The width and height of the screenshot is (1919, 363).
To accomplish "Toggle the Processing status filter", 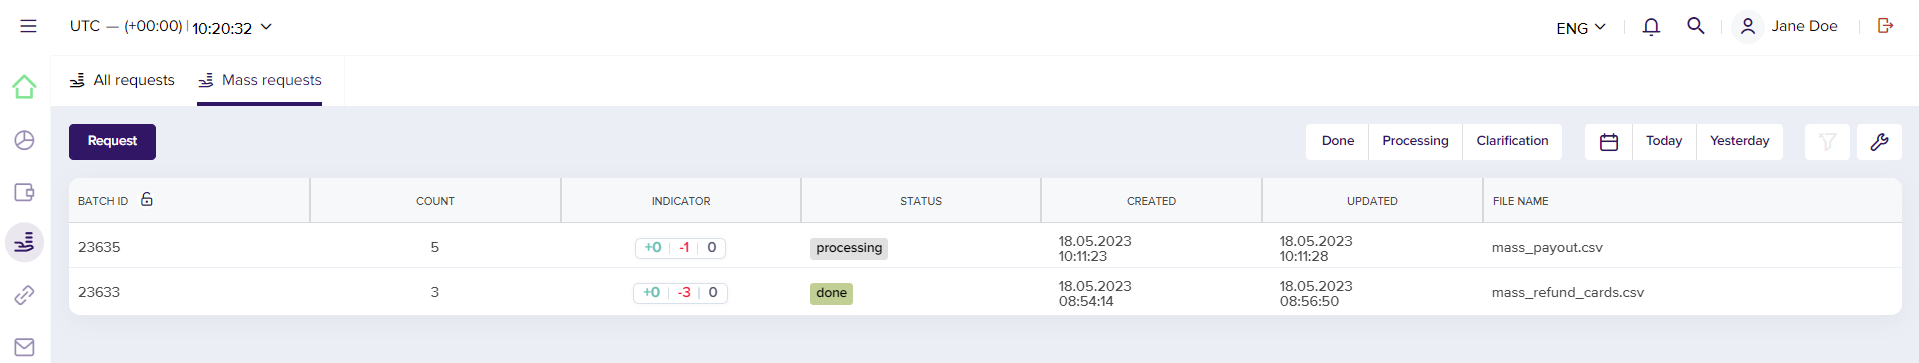I will pyautogui.click(x=1415, y=141).
